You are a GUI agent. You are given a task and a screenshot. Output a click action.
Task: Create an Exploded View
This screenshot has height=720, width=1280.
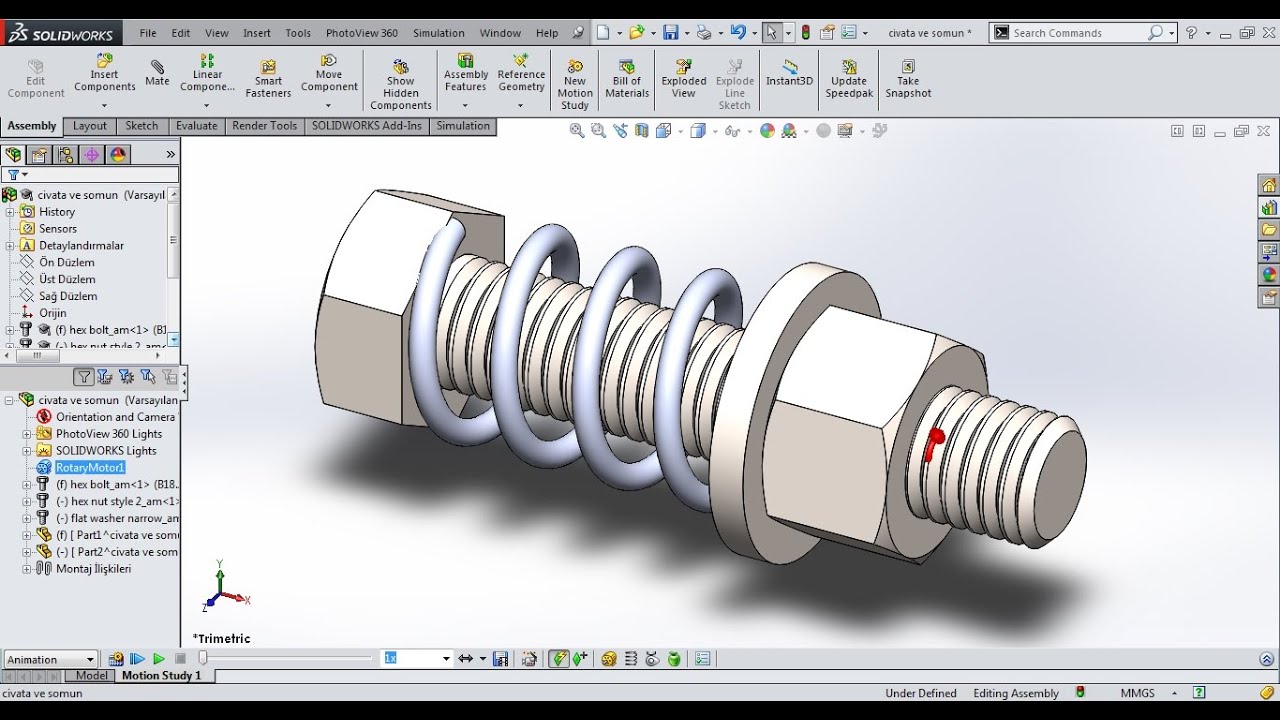[684, 79]
